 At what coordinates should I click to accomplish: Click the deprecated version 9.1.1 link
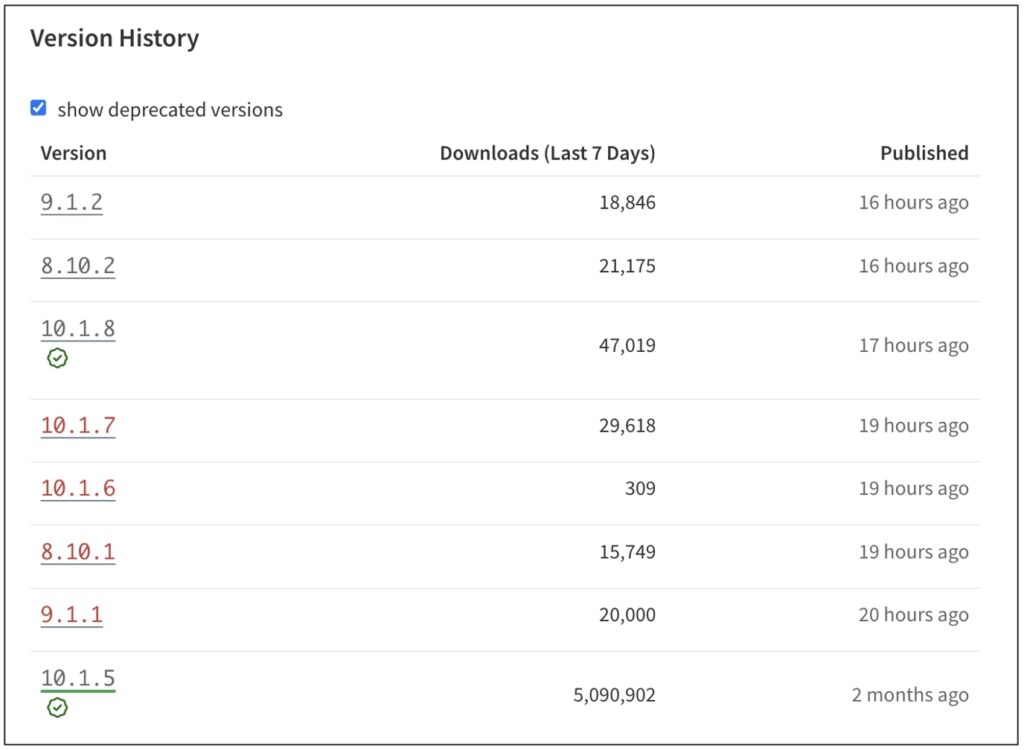point(71,614)
